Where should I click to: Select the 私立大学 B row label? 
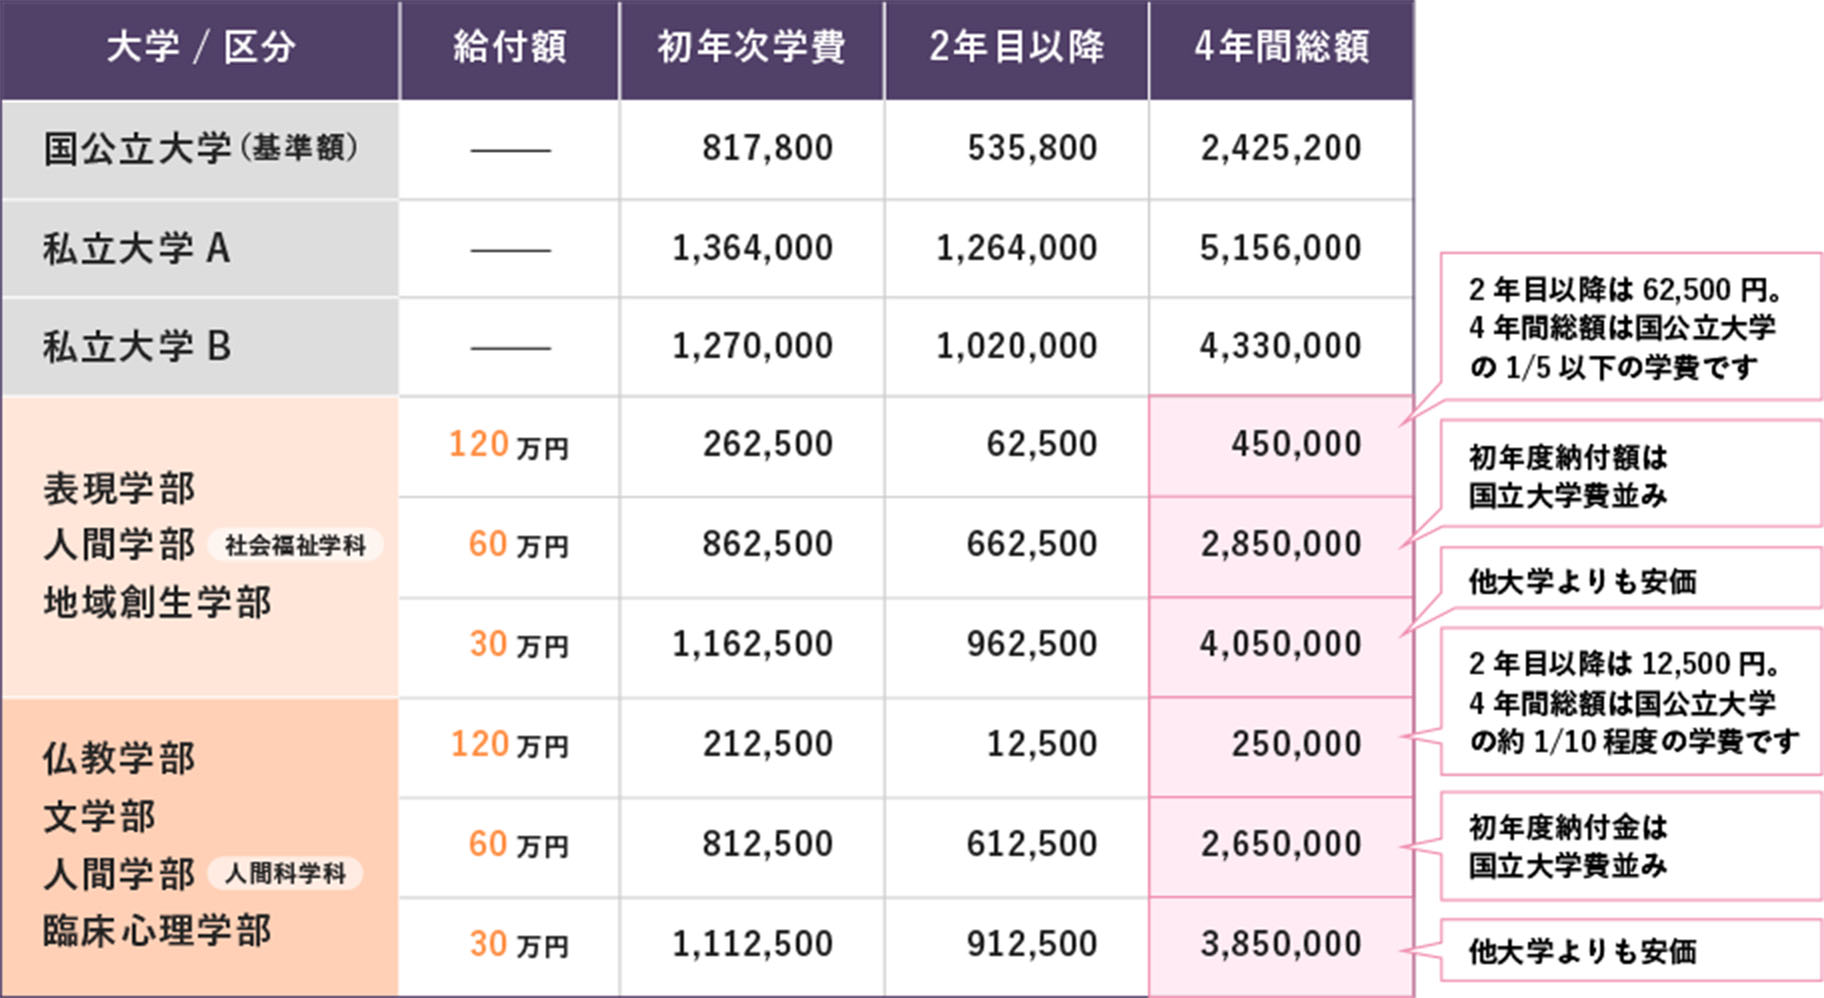(200, 347)
